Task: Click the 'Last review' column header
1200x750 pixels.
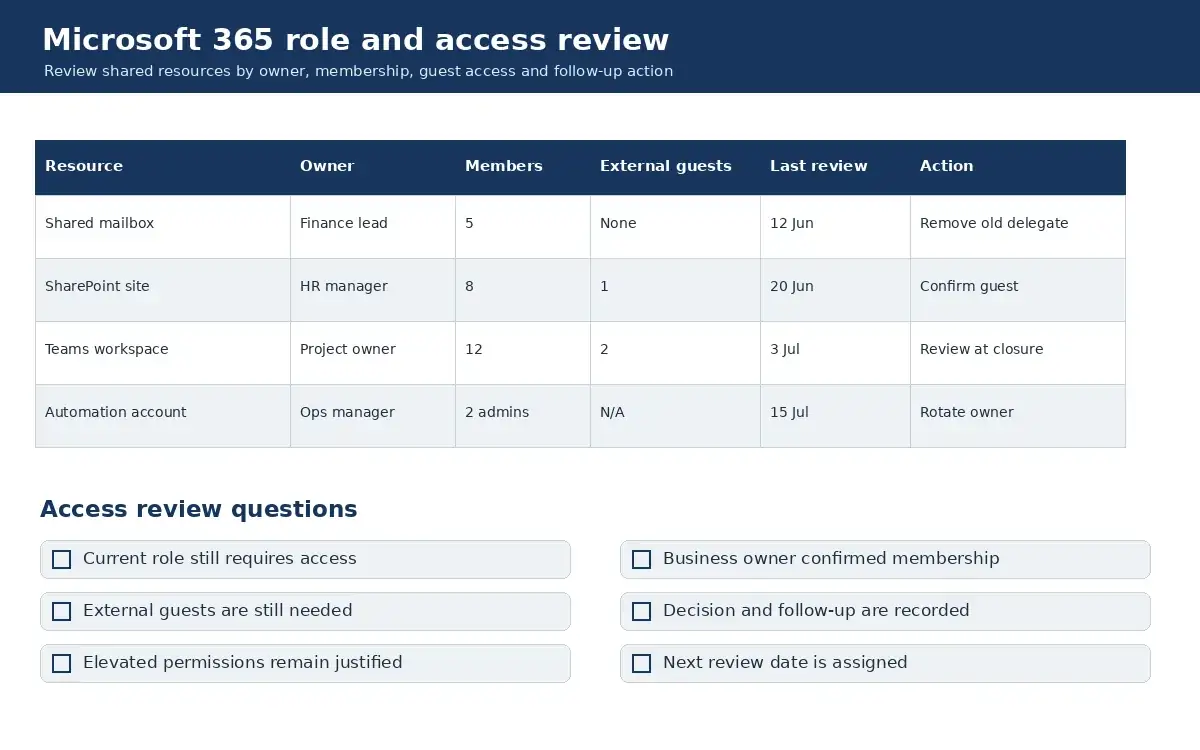Action: 836,167
